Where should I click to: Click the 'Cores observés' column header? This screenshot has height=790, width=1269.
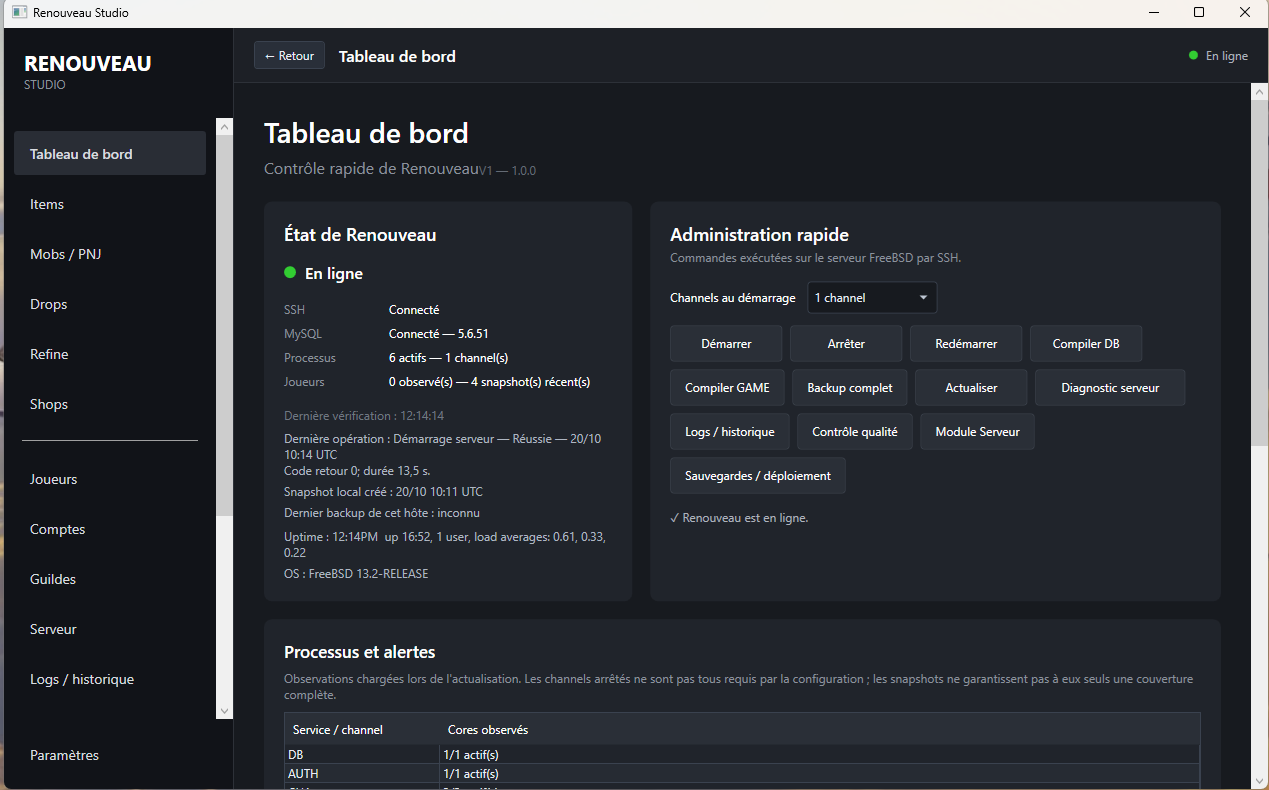(819, 729)
